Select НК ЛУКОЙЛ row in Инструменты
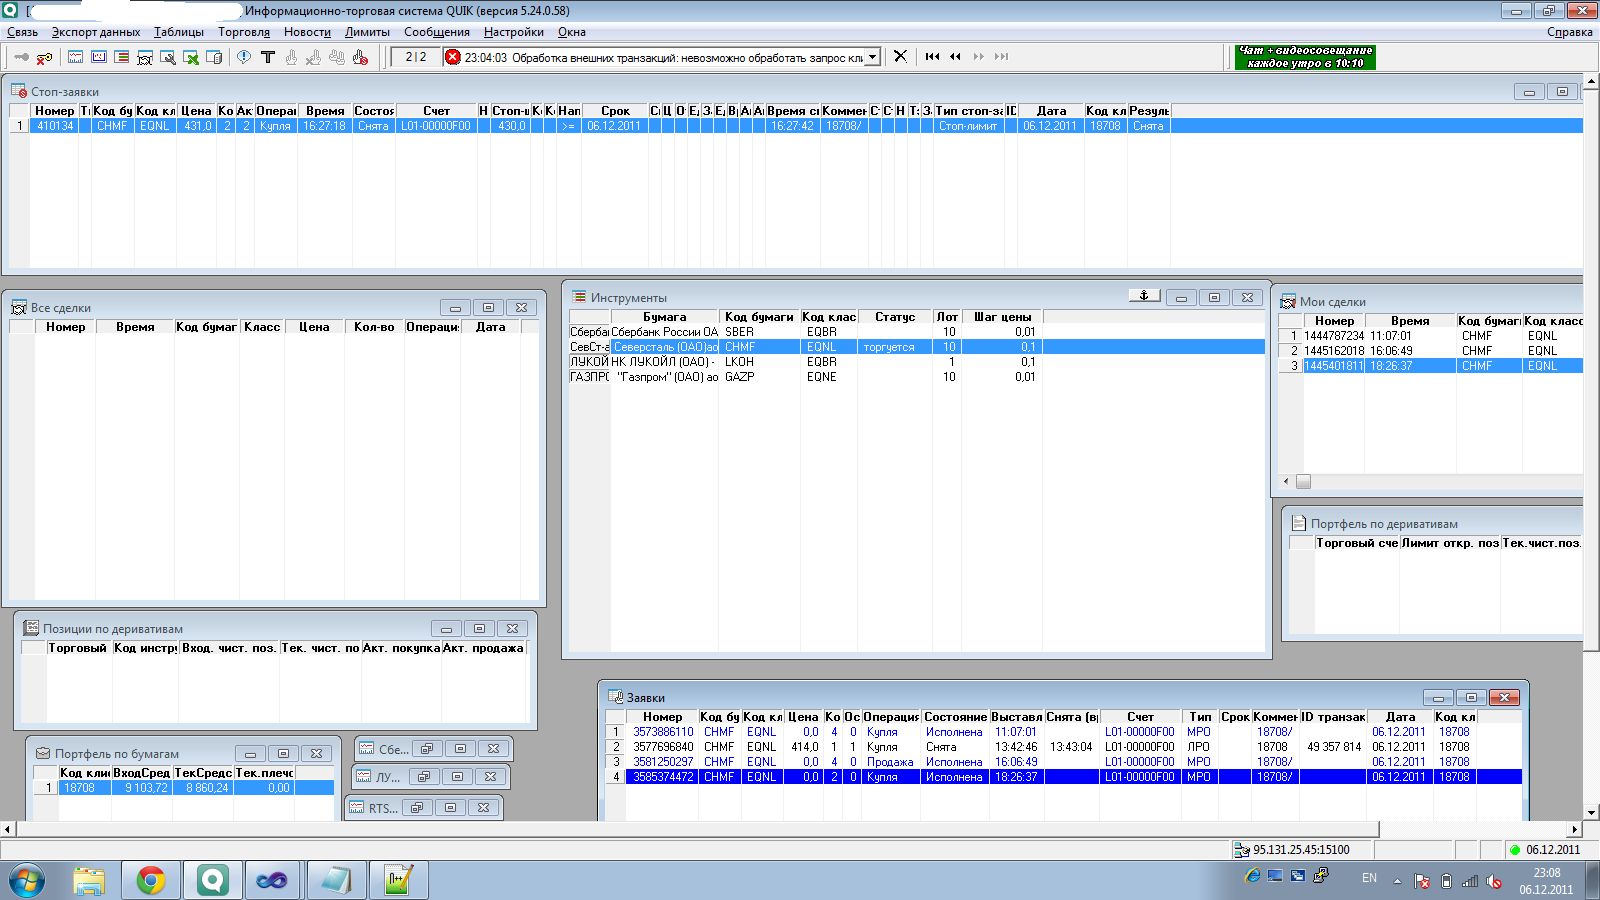1600x900 pixels. [x=806, y=362]
